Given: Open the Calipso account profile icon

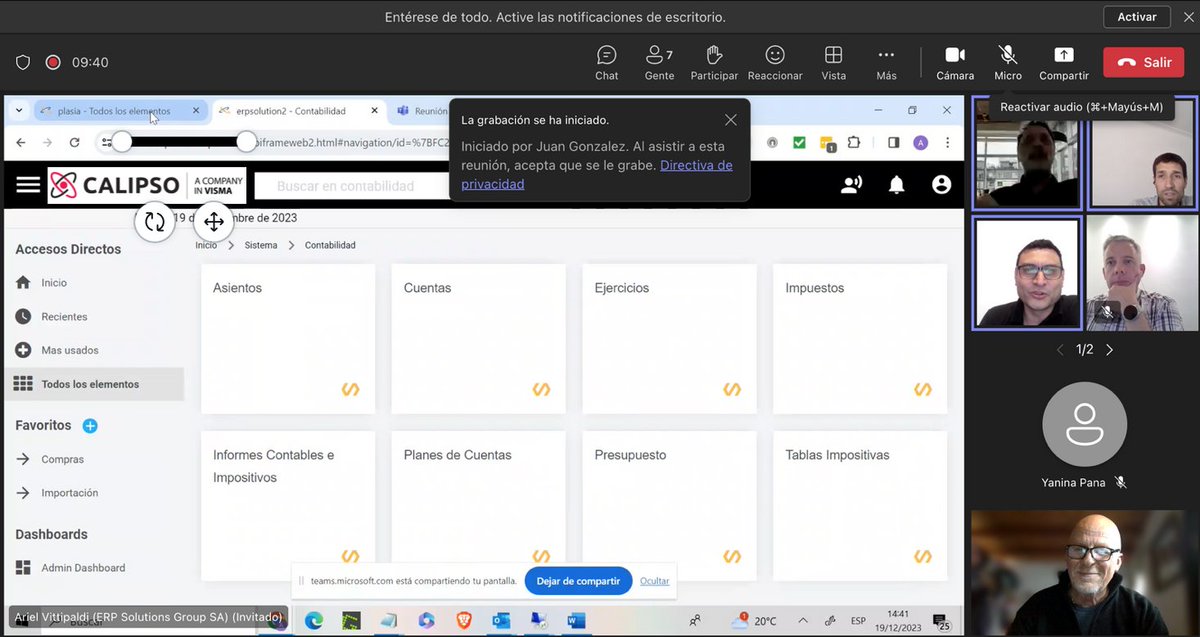Looking at the screenshot, I should point(941,185).
